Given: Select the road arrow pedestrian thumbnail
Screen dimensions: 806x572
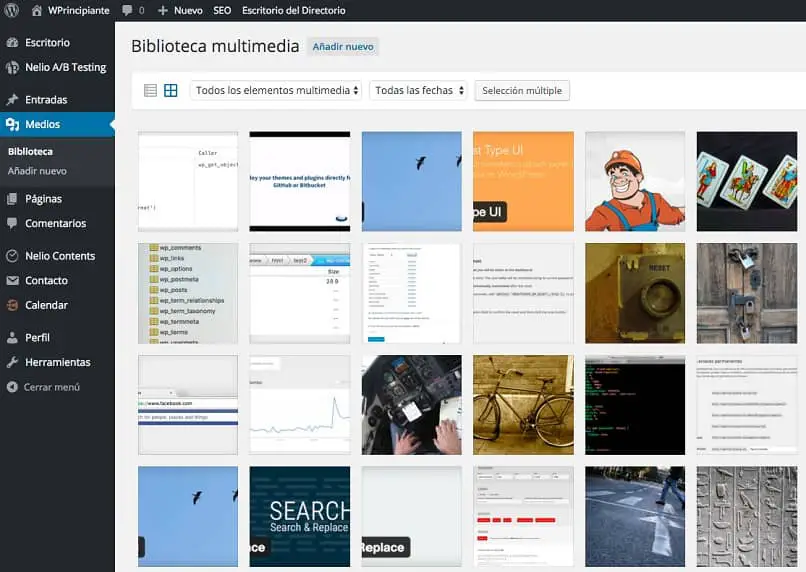Looking at the screenshot, I should 635,516.
